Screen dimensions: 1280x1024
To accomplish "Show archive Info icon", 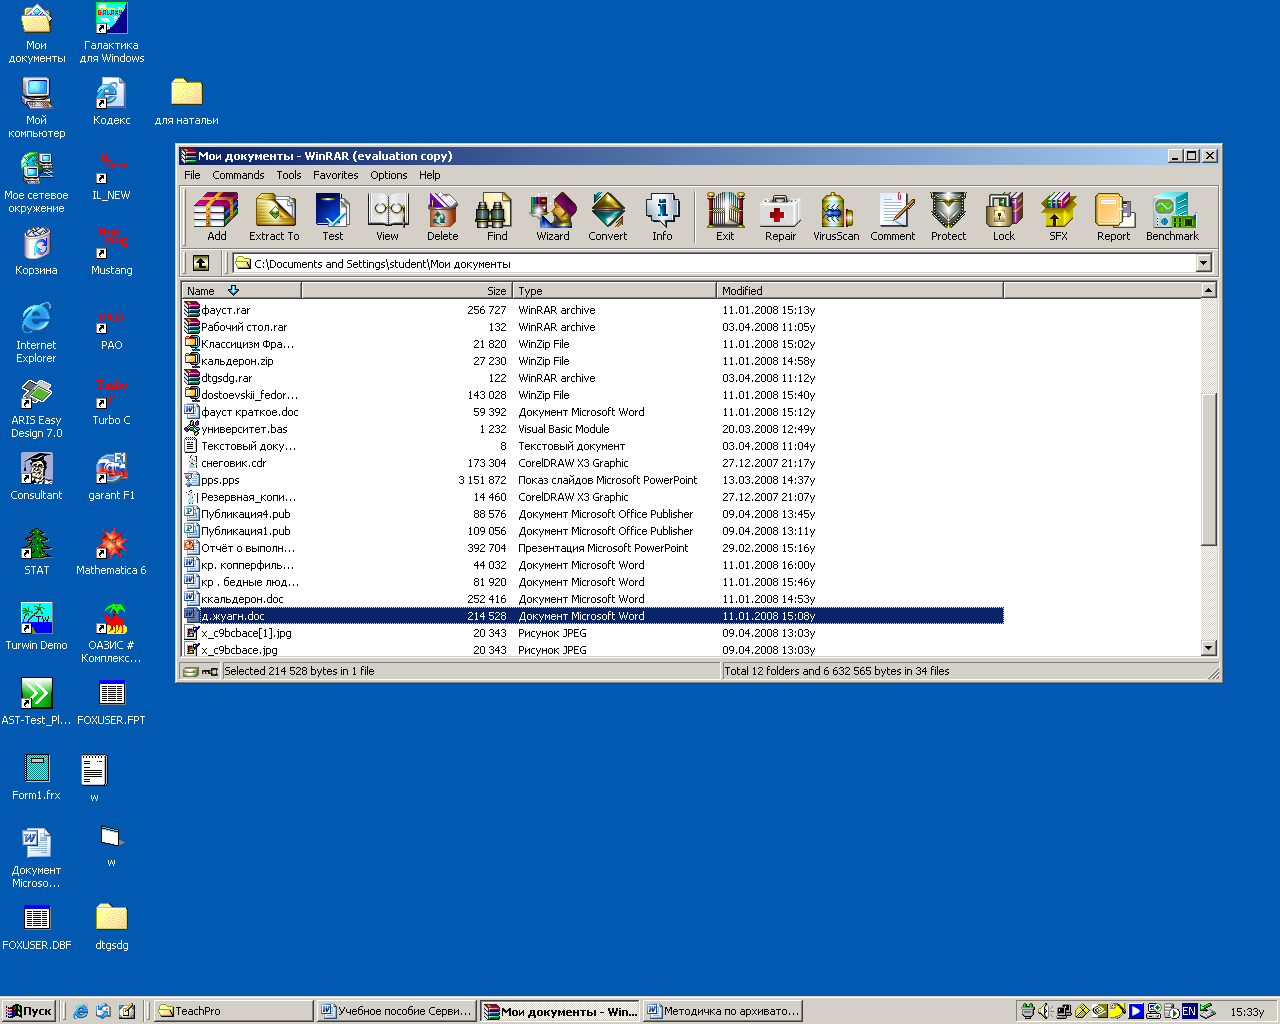I will [x=662, y=217].
